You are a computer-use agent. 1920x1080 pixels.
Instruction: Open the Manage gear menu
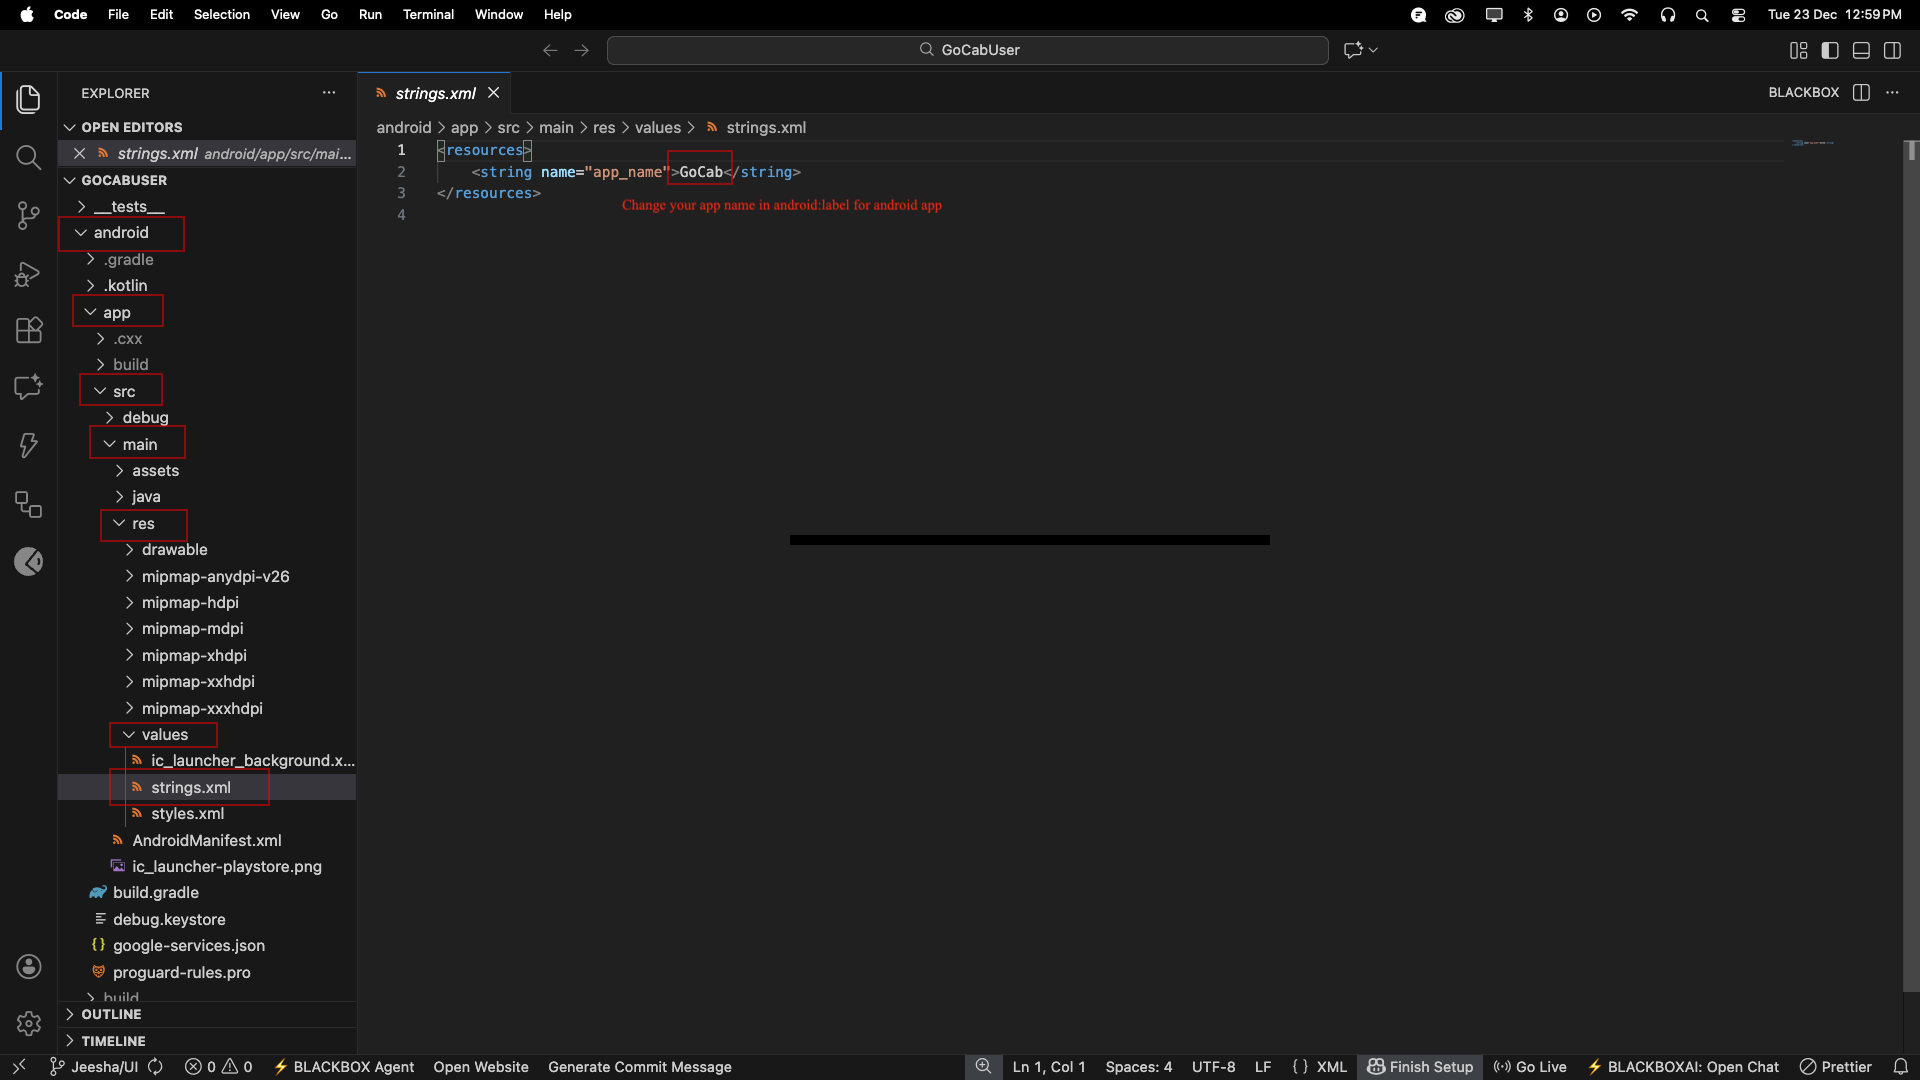28,1023
